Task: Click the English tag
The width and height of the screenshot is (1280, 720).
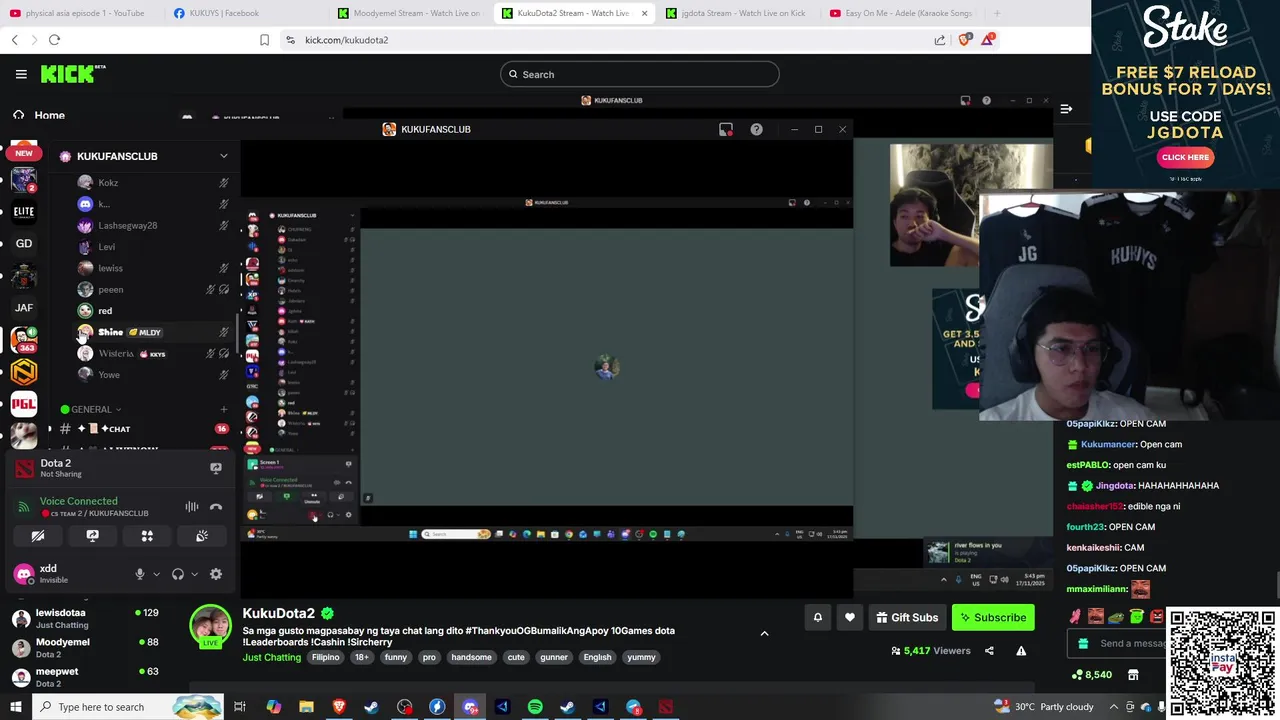Action: pos(597,657)
